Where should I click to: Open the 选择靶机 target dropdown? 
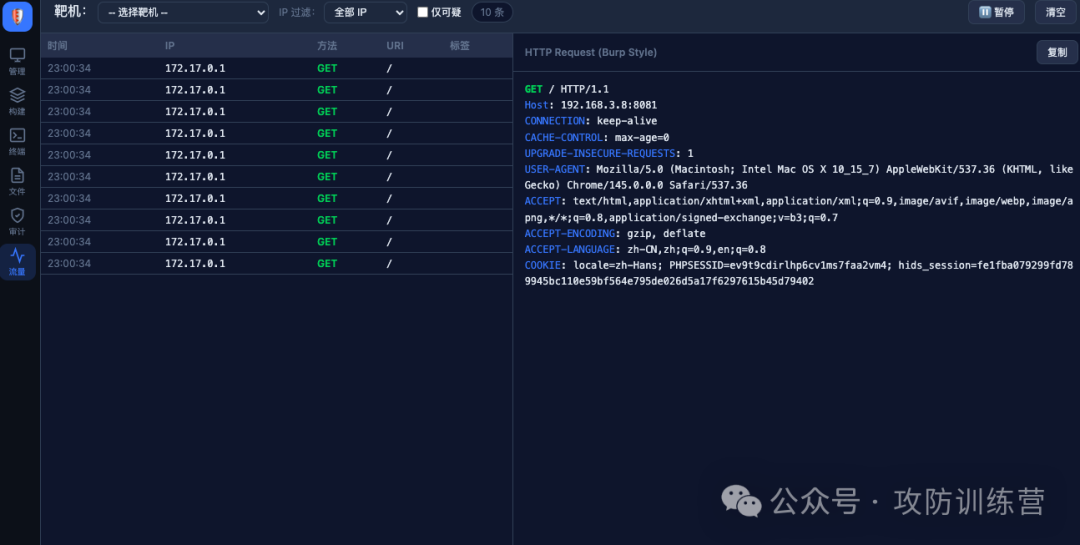point(183,12)
